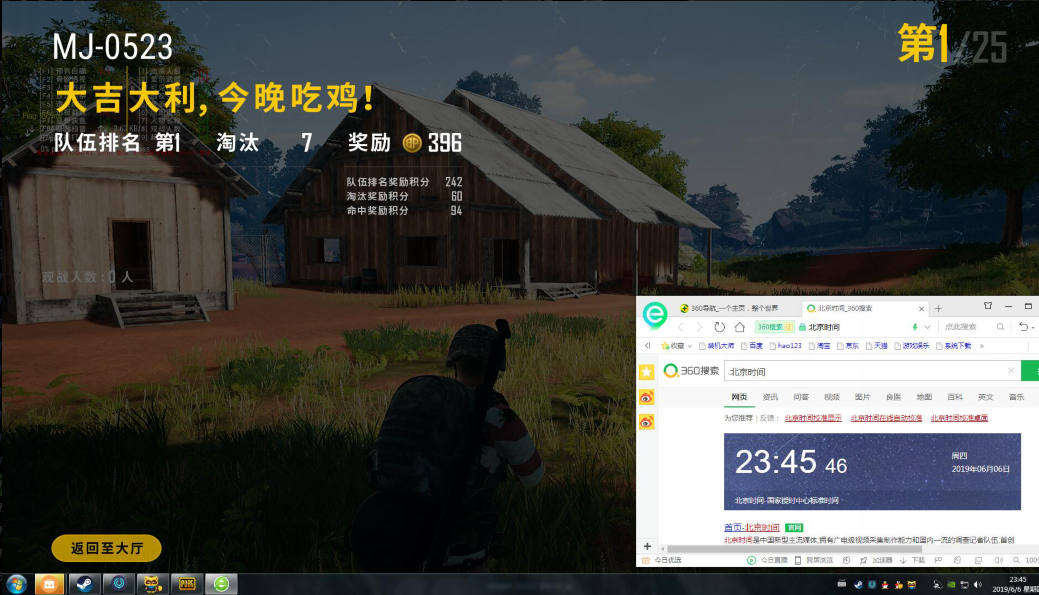Image resolution: width=1039 pixels, height=595 pixels.
Task: Reload the page in the 360 browser
Action: (720, 327)
